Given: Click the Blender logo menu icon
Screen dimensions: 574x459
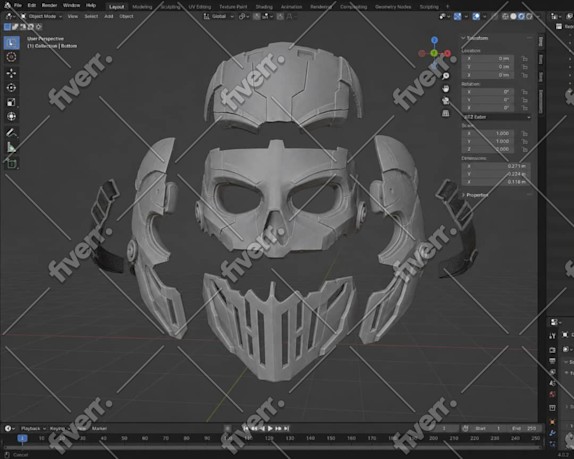Looking at the screenshot, I should [7, 5].
